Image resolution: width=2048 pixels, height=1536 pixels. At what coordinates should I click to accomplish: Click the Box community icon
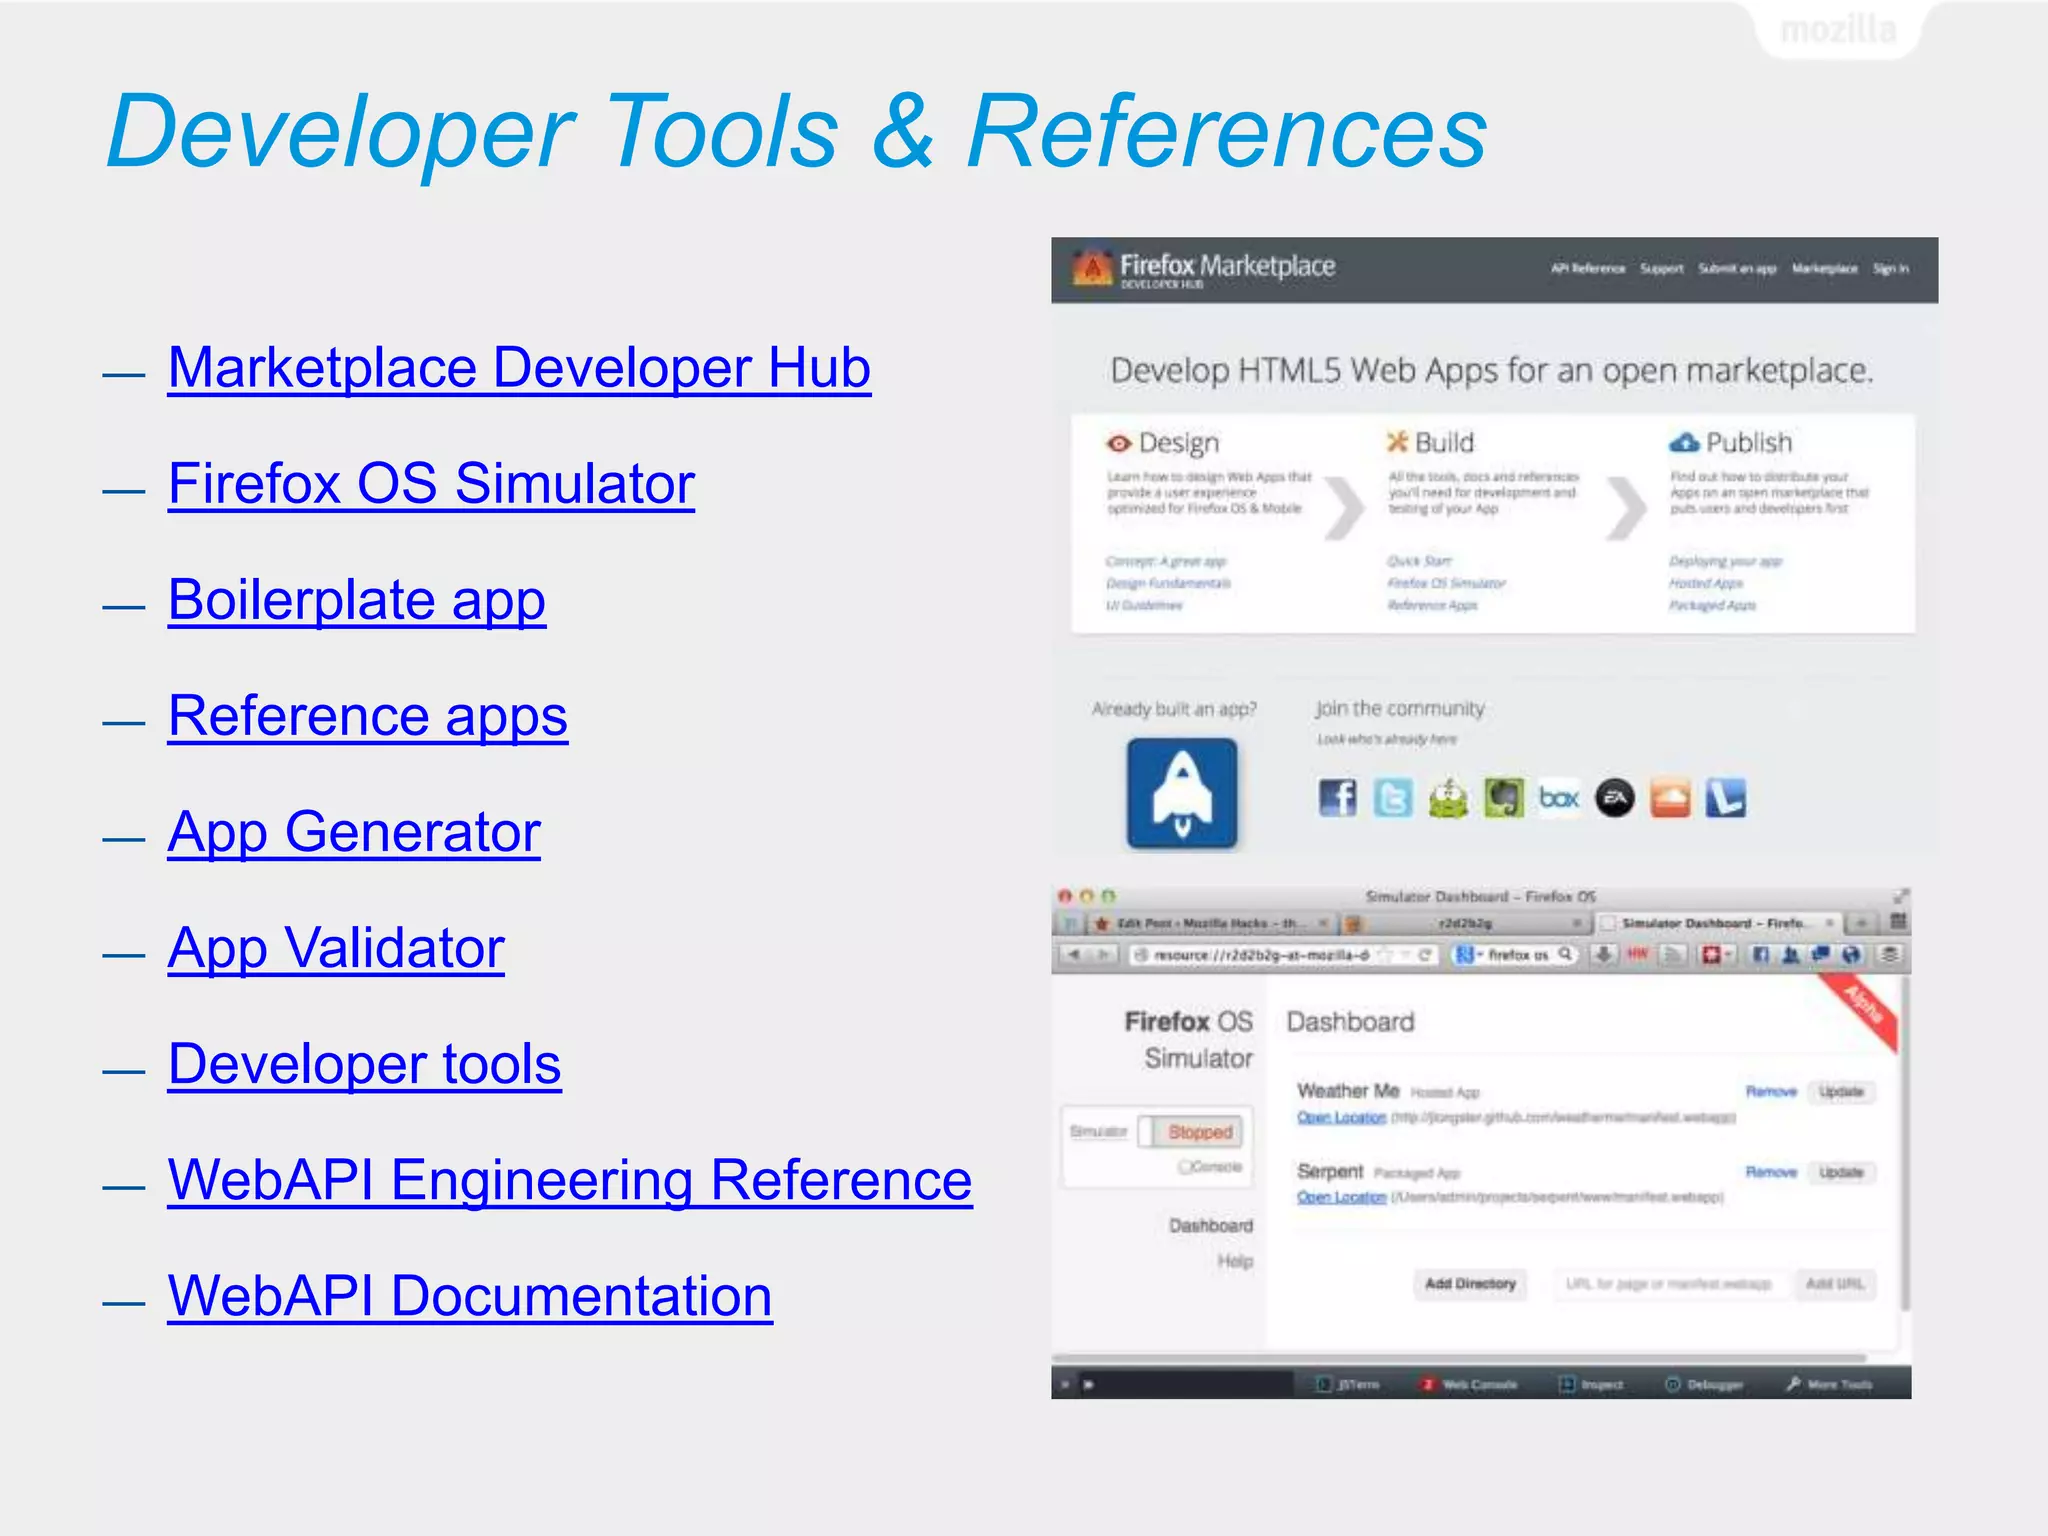(x=1559, y=798)
